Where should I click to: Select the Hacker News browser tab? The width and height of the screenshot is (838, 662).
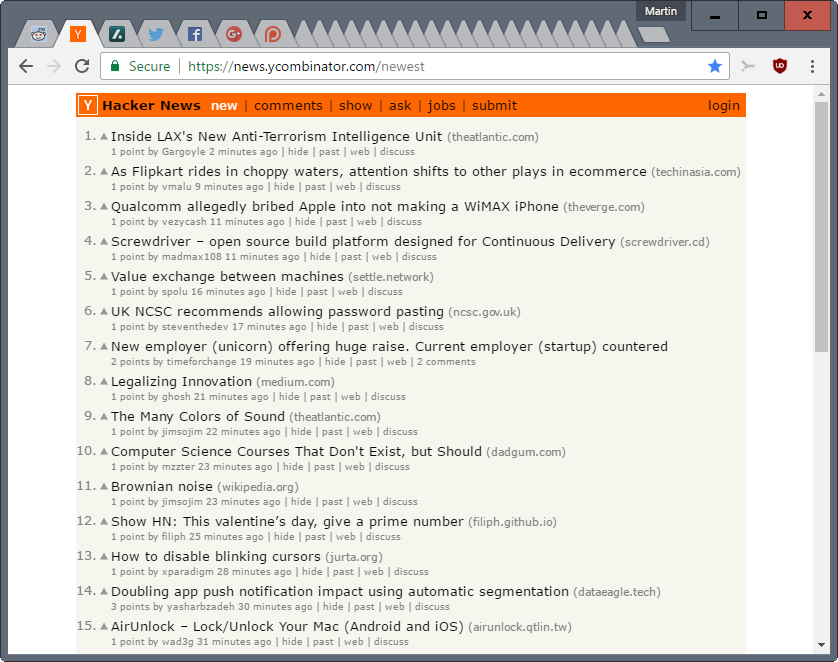click(78, 35)
